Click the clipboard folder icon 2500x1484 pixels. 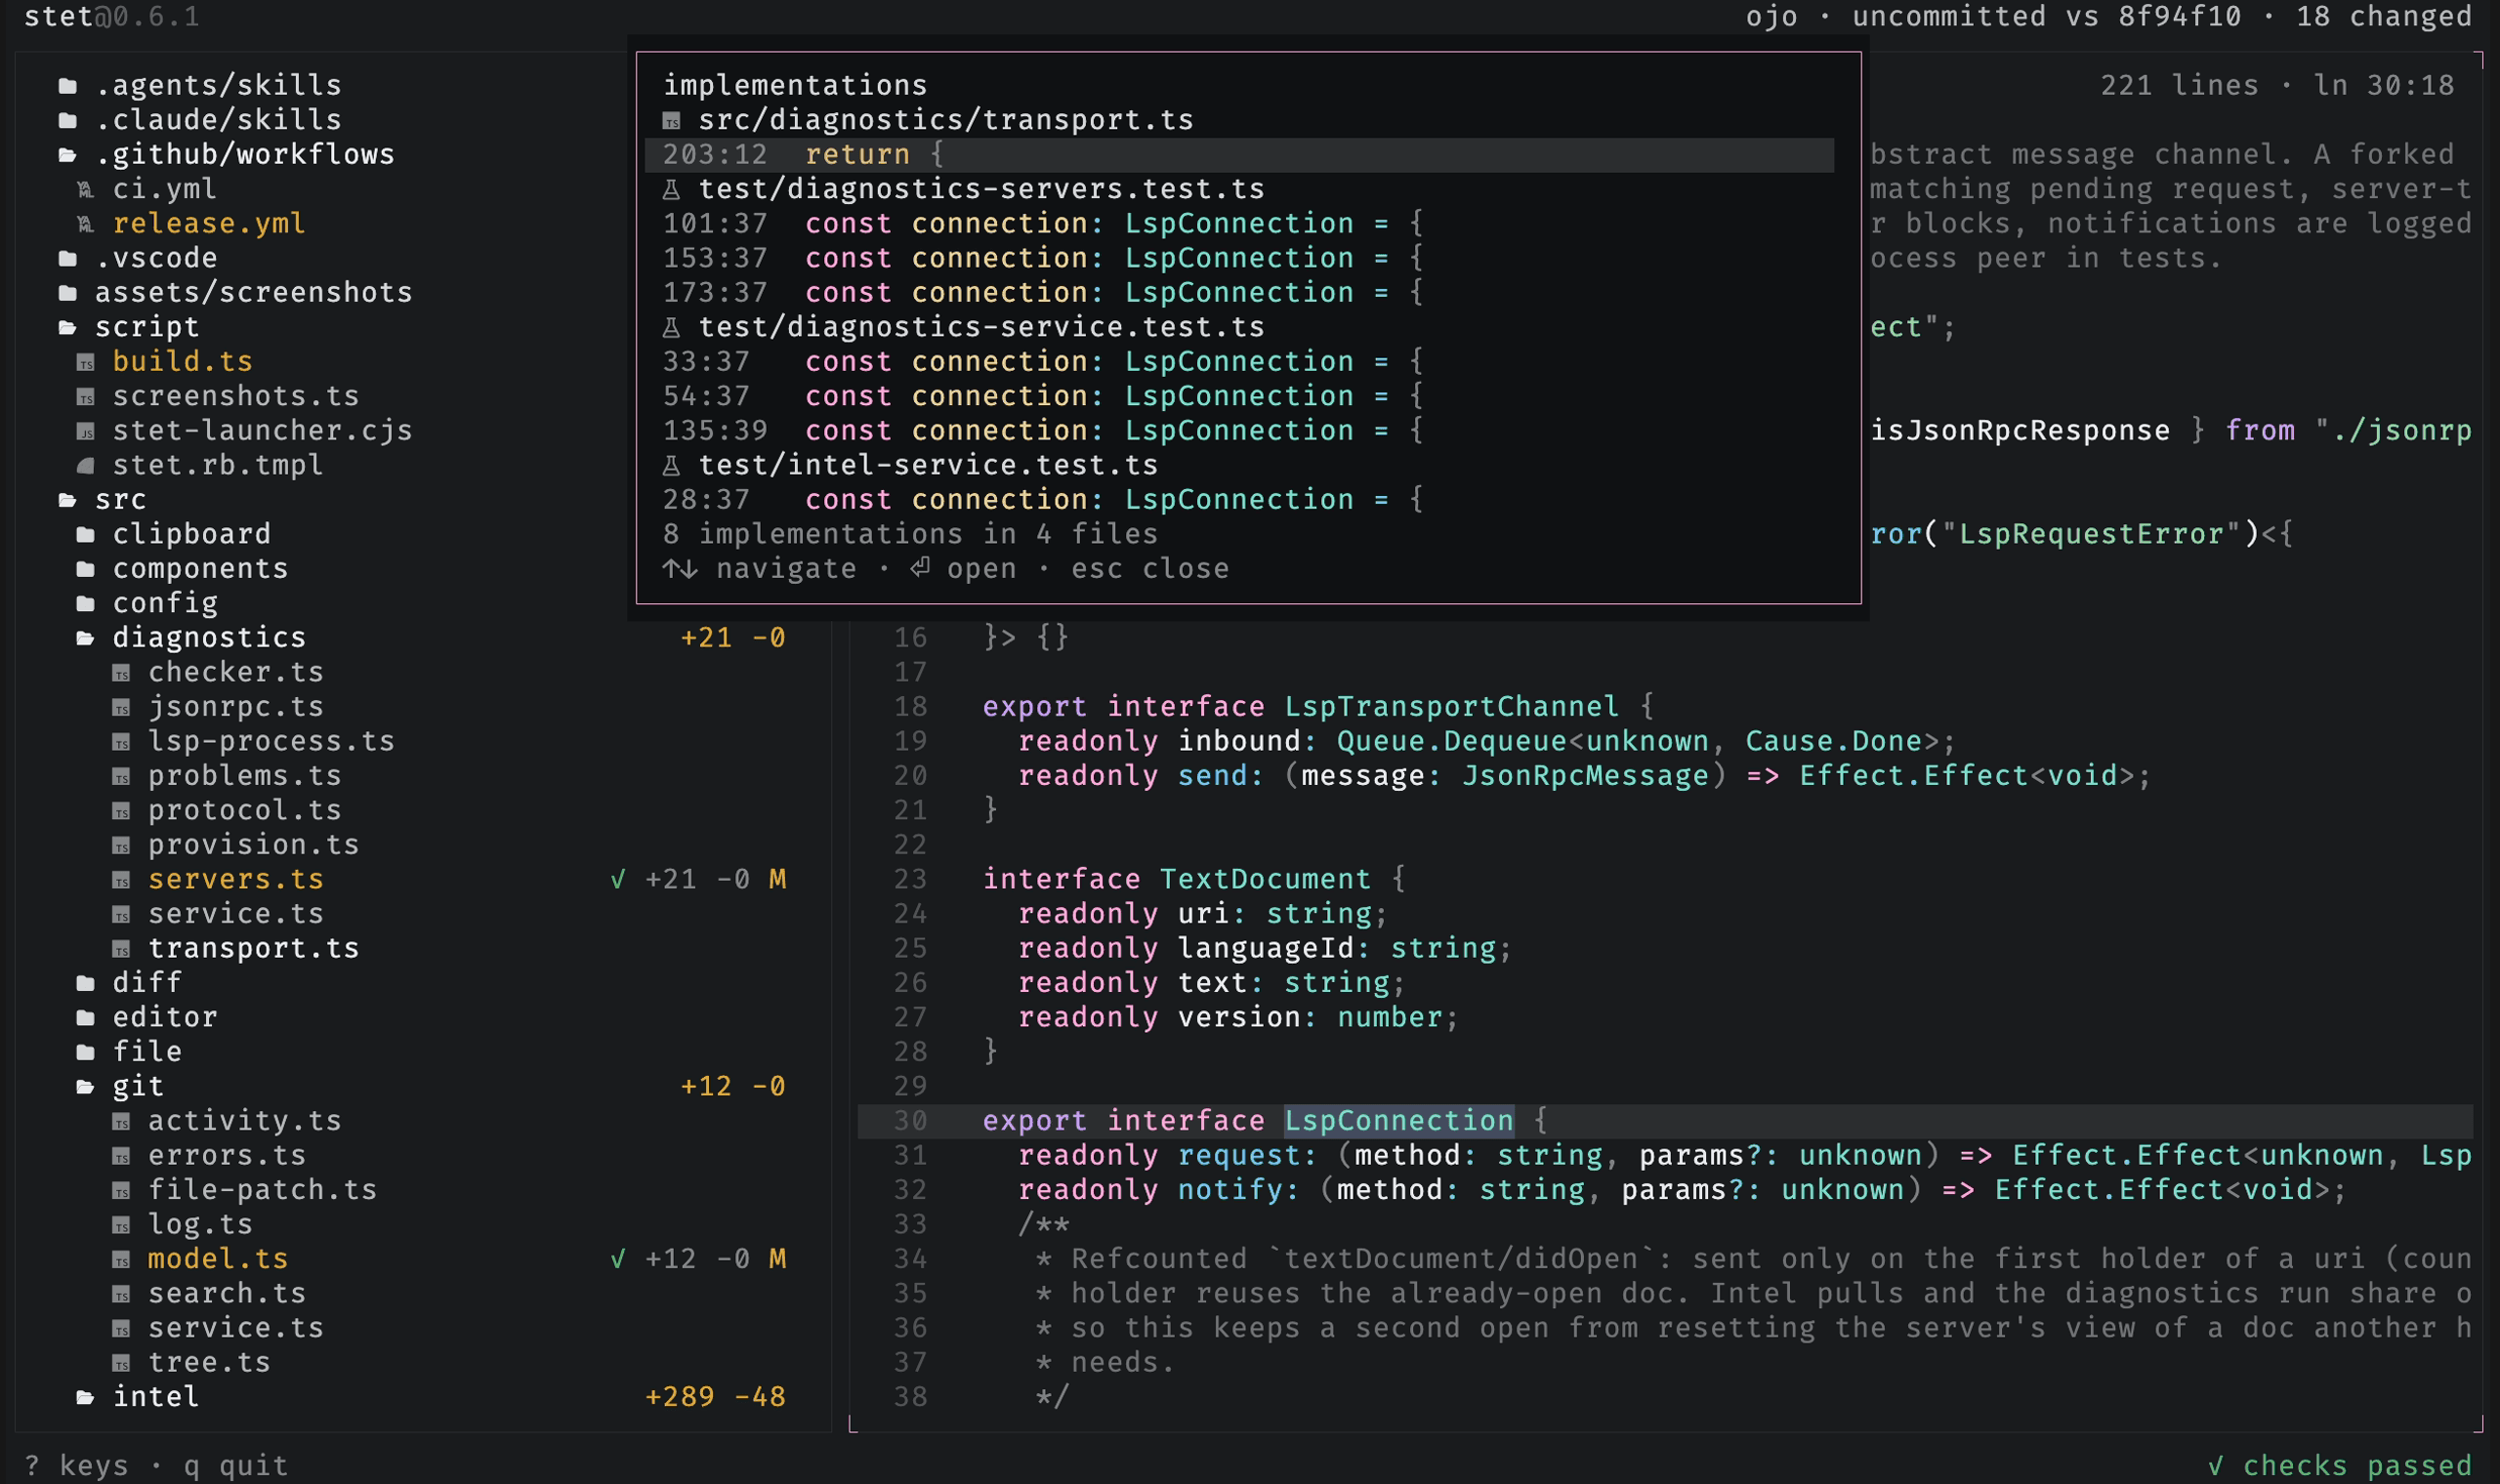click(x=85, y=535)
